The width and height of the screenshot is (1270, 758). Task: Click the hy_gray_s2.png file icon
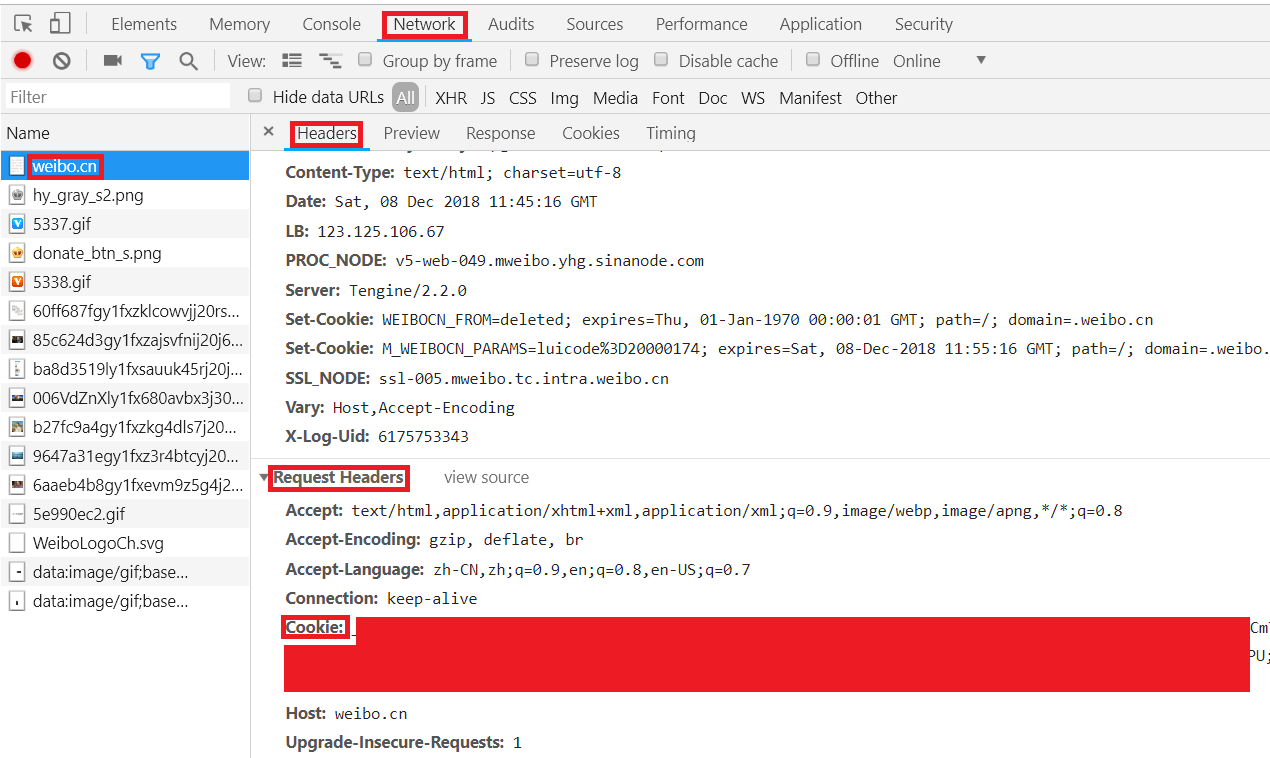(17, 195)
